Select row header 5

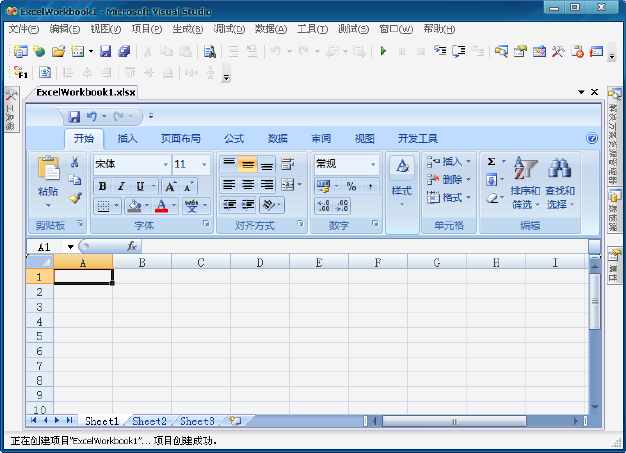[40, 336]
